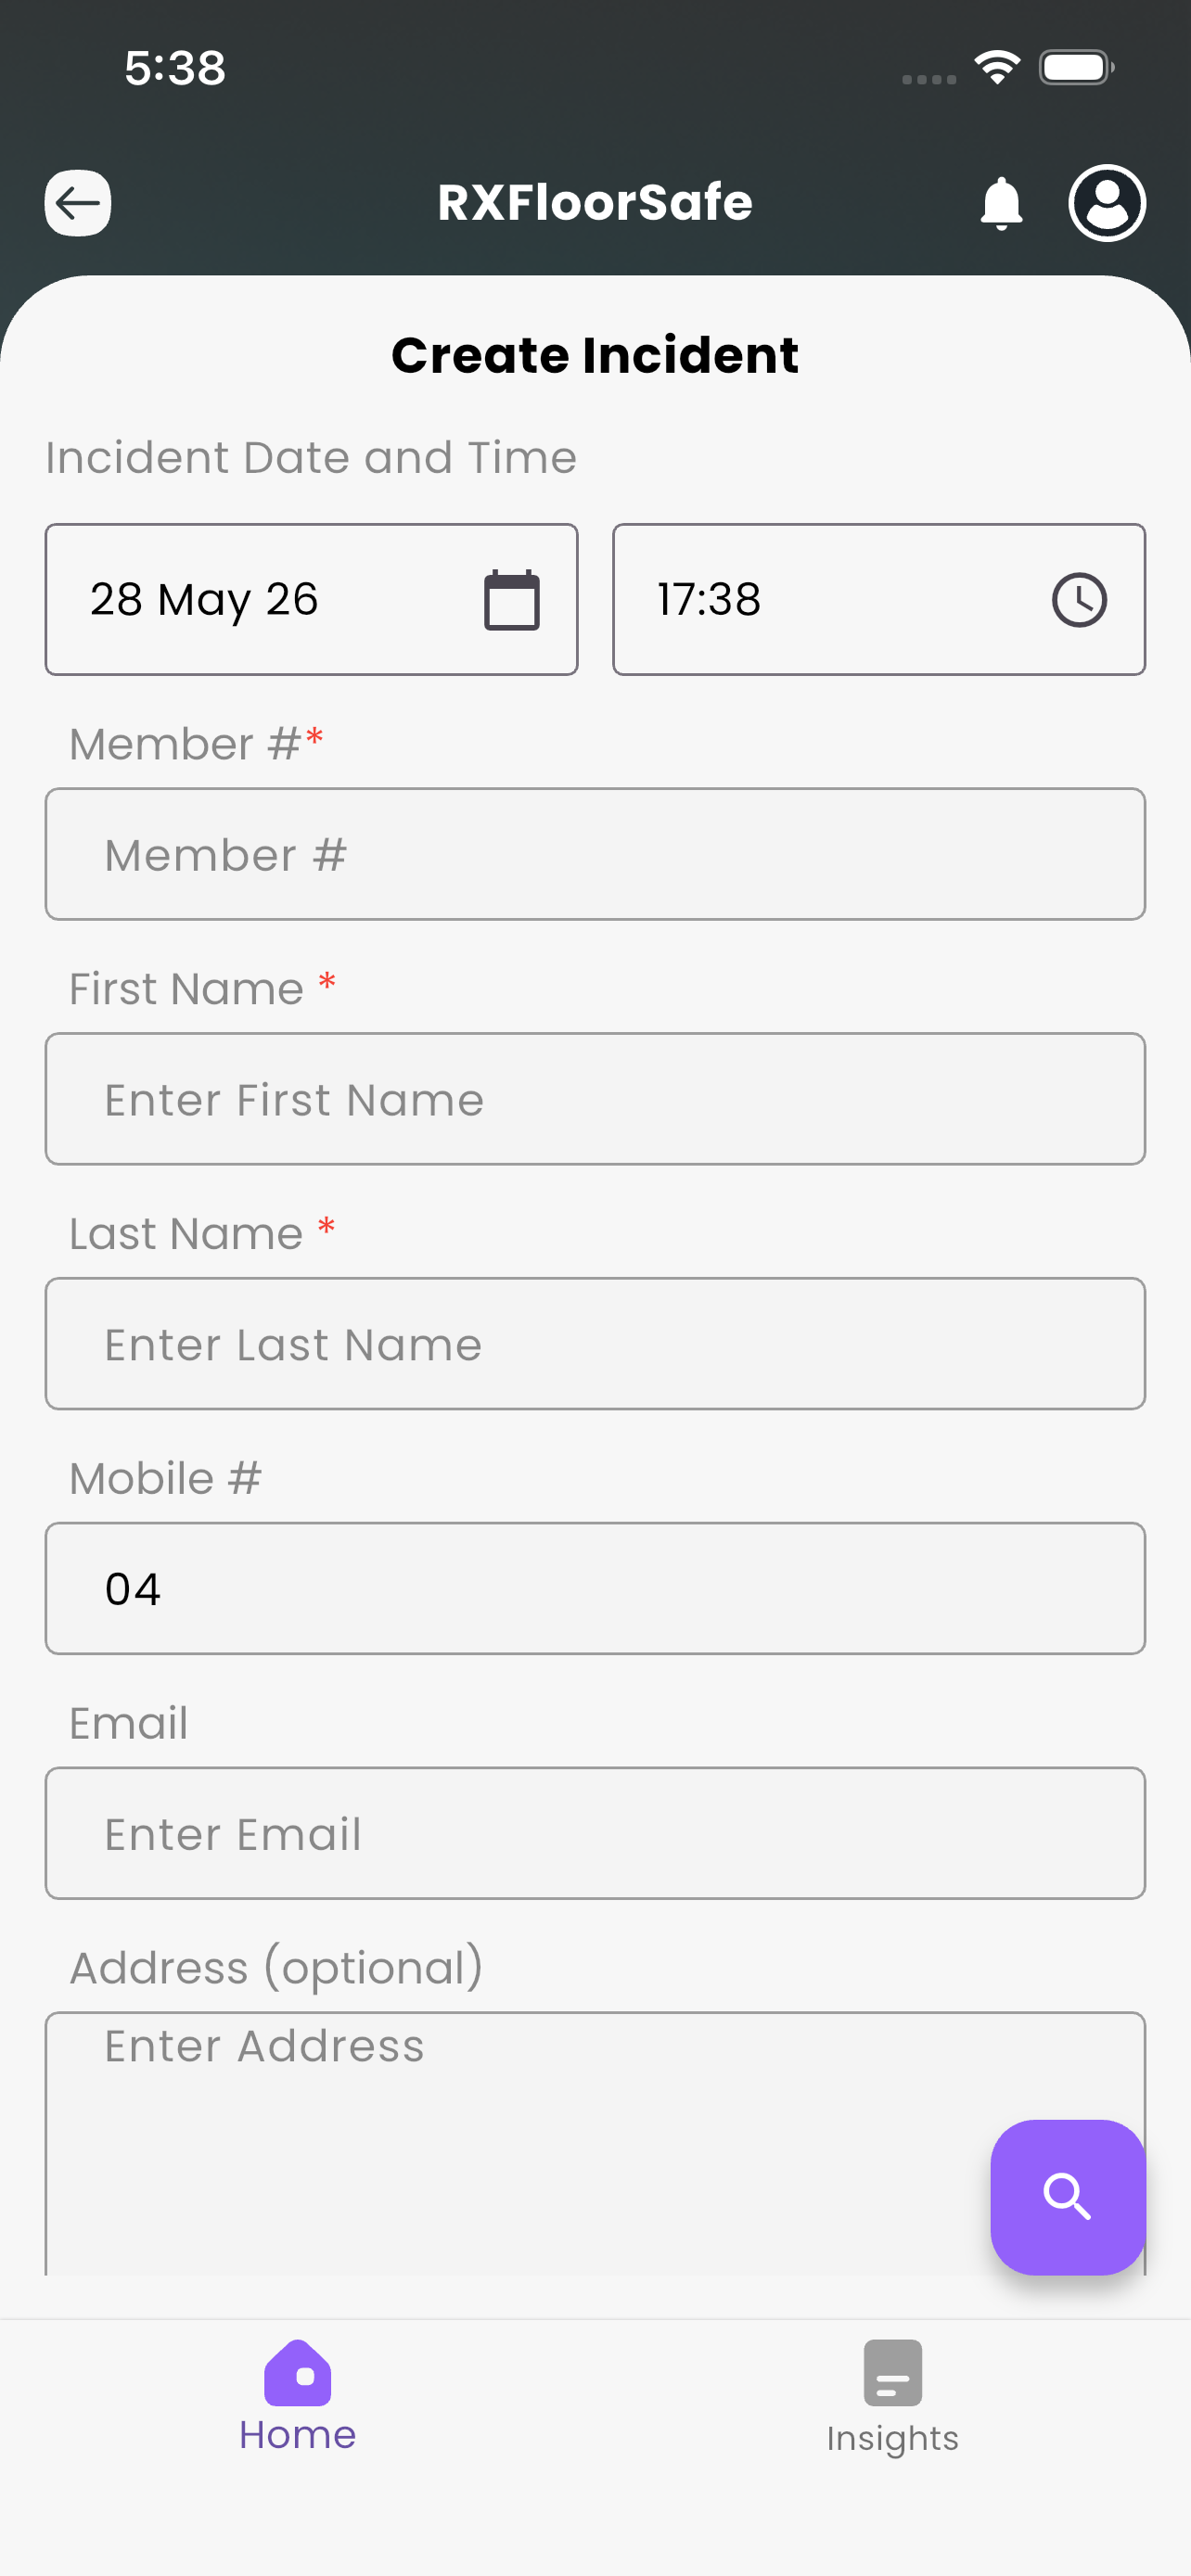The width and height of the screenshot is (1191, 2576).
Task: Open the user profile avatar icon
Action: click(1107, 203)
